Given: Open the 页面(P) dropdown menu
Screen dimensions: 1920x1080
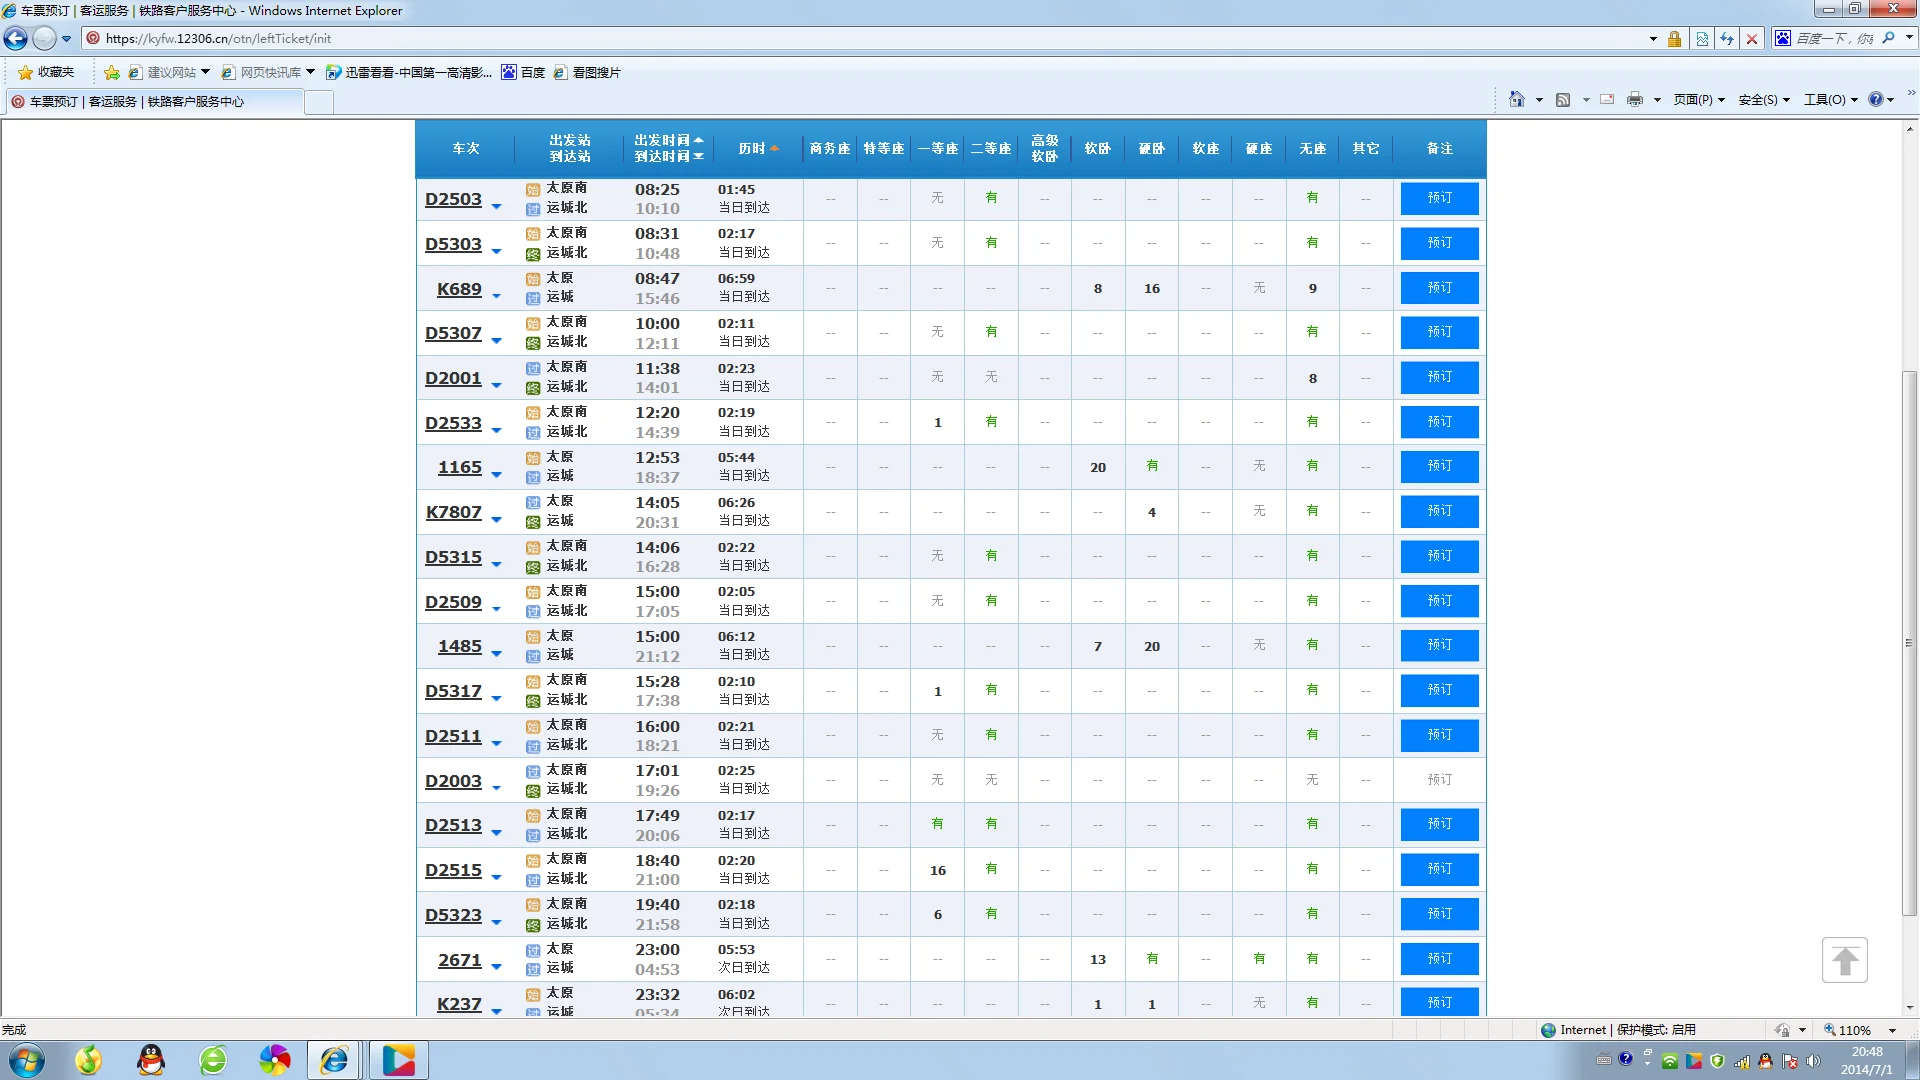Looking at the screenshot, I should [1698, 99].
